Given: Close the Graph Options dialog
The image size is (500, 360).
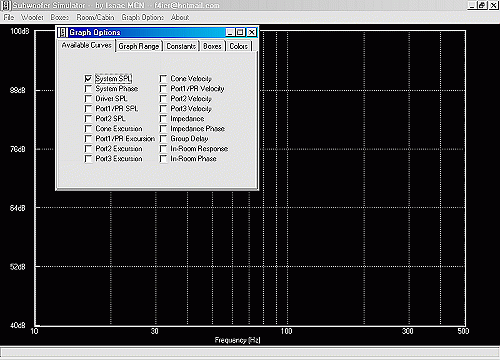Looking at the screenshot, I should tap(252, 32).
